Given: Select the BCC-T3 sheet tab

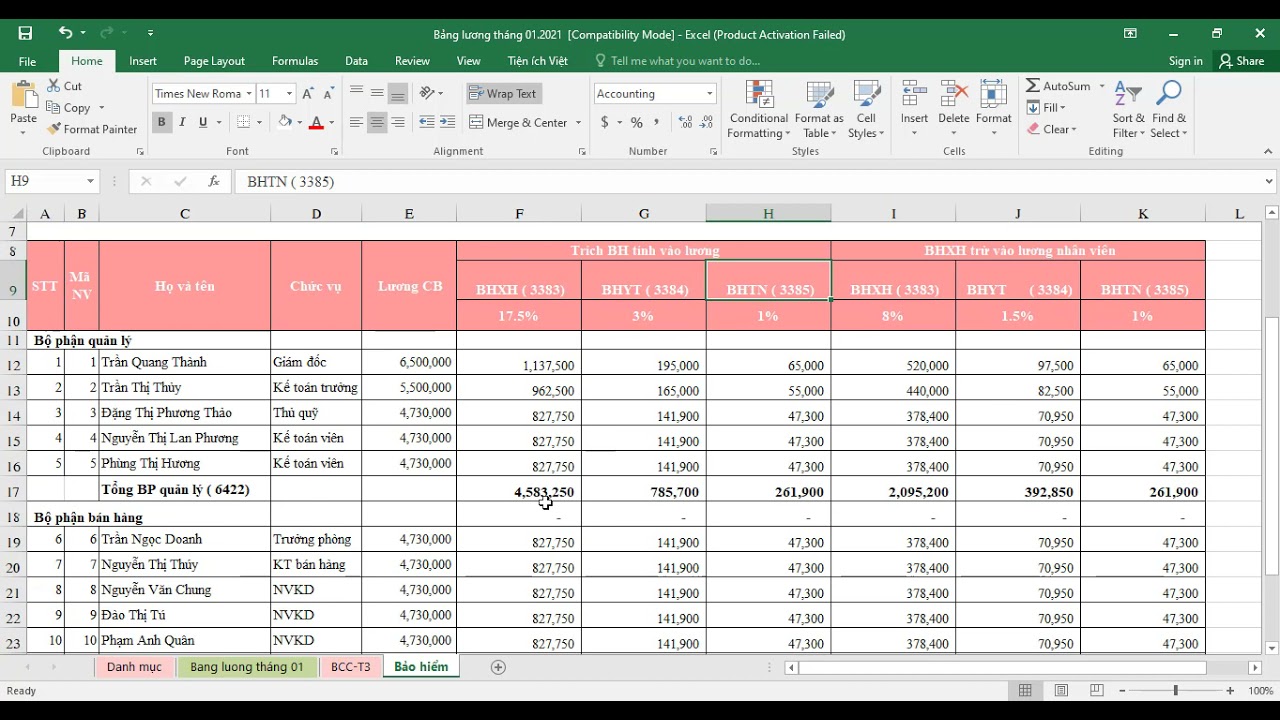Looking at the screenshot, I should [350, 667].
